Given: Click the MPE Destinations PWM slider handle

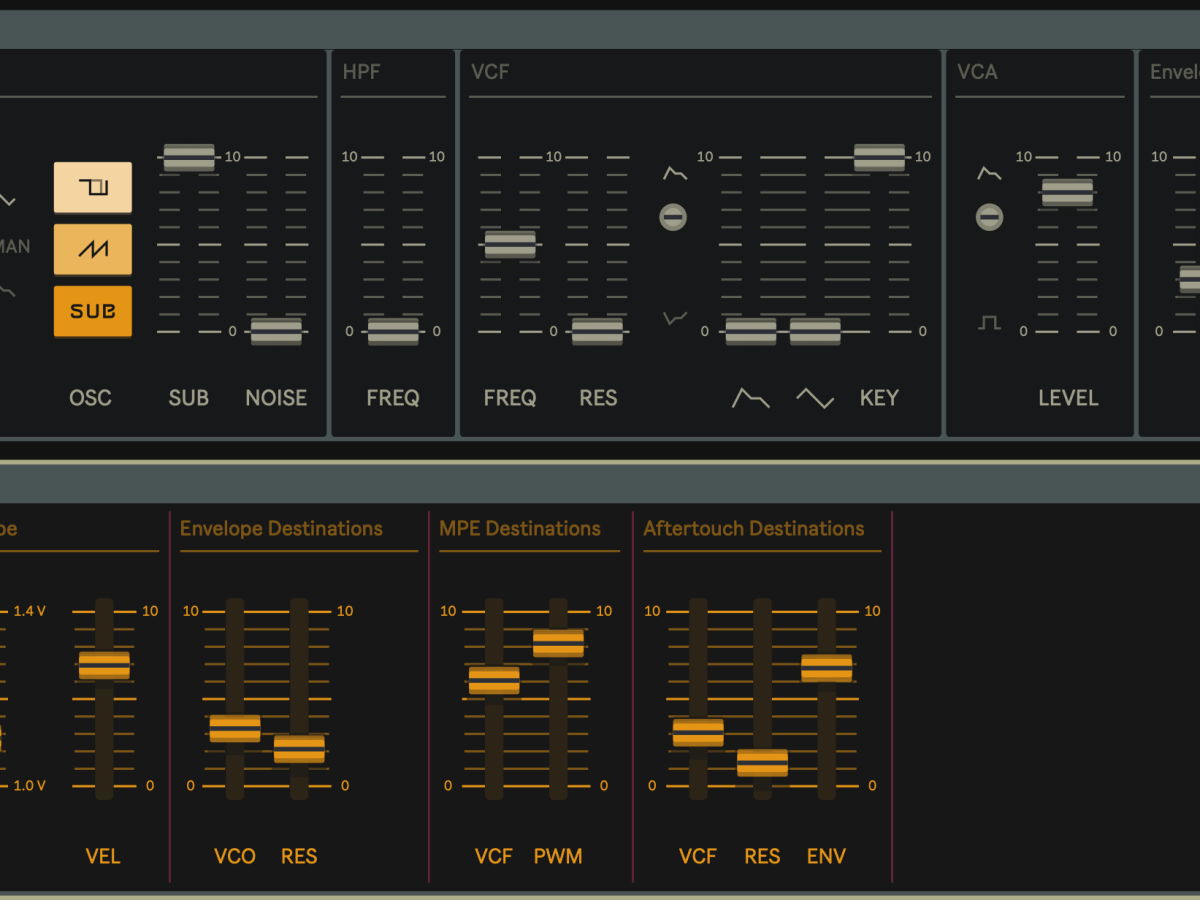Looking at the screenshot, I should [x=558, y=643].
